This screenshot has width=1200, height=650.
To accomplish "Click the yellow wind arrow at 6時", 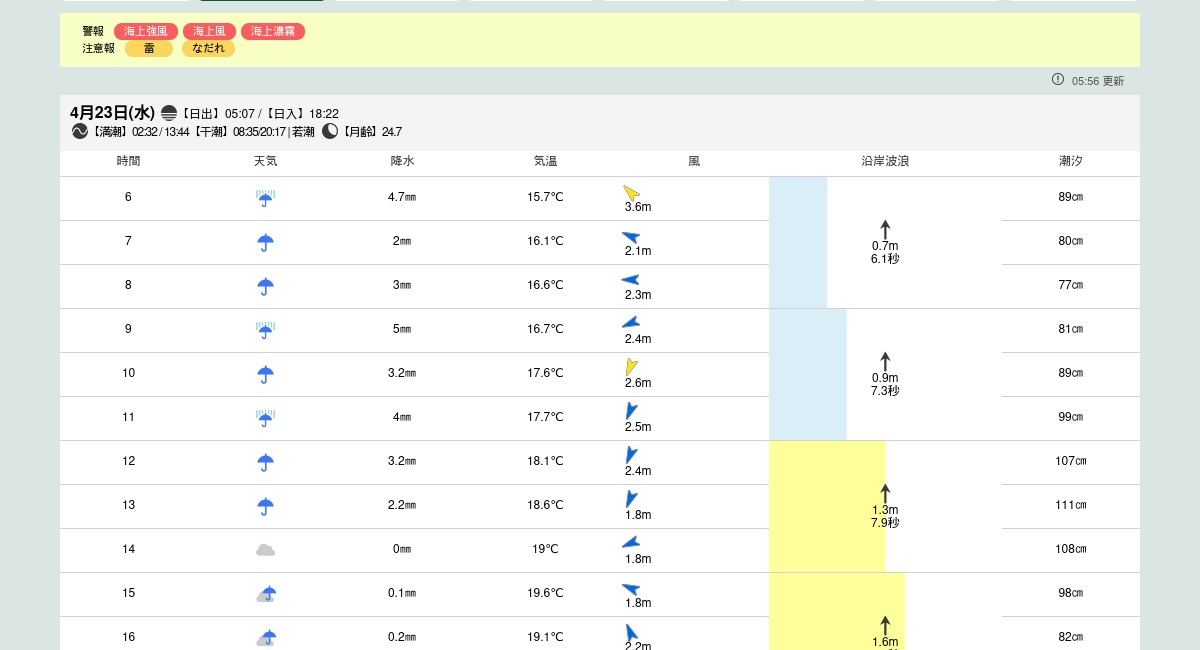I will (631, 192).
